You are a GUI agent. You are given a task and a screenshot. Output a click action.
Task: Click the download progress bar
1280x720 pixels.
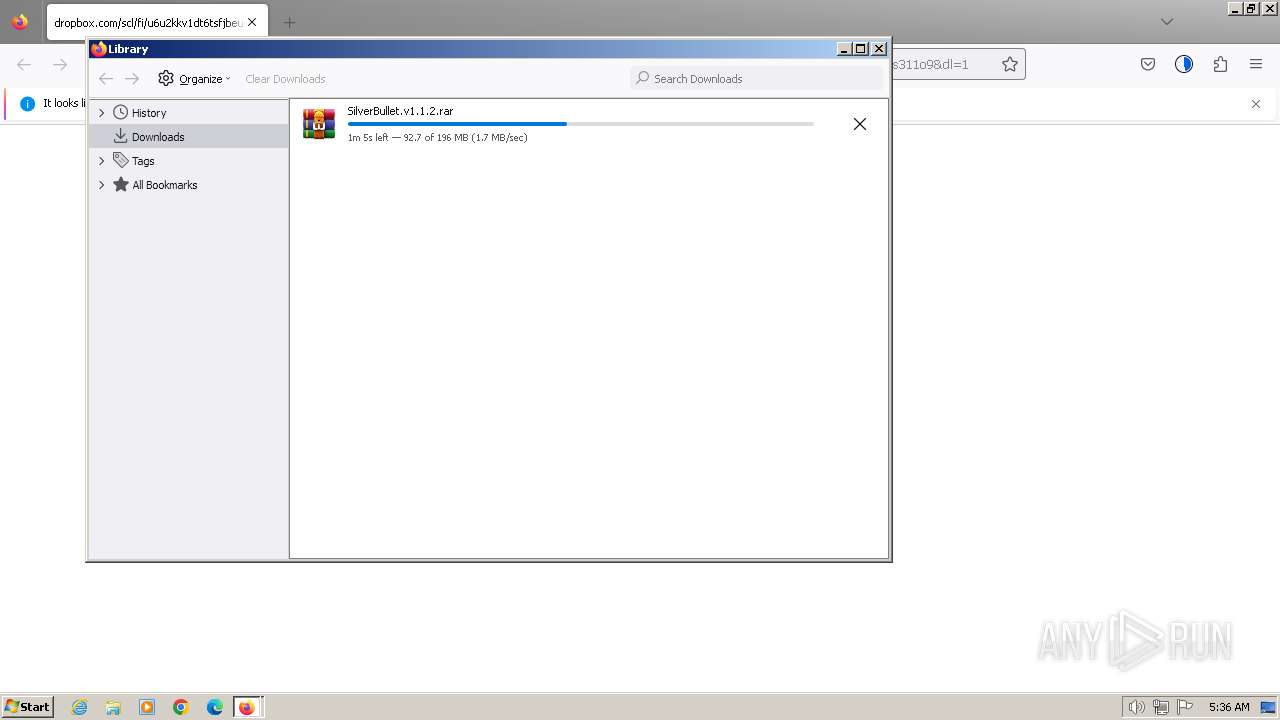(x=580, y=124)
